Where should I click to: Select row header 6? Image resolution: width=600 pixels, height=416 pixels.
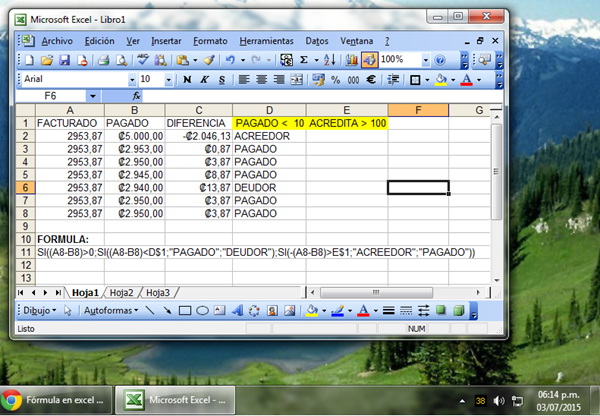pyautogui.click(x=25, y=188)
